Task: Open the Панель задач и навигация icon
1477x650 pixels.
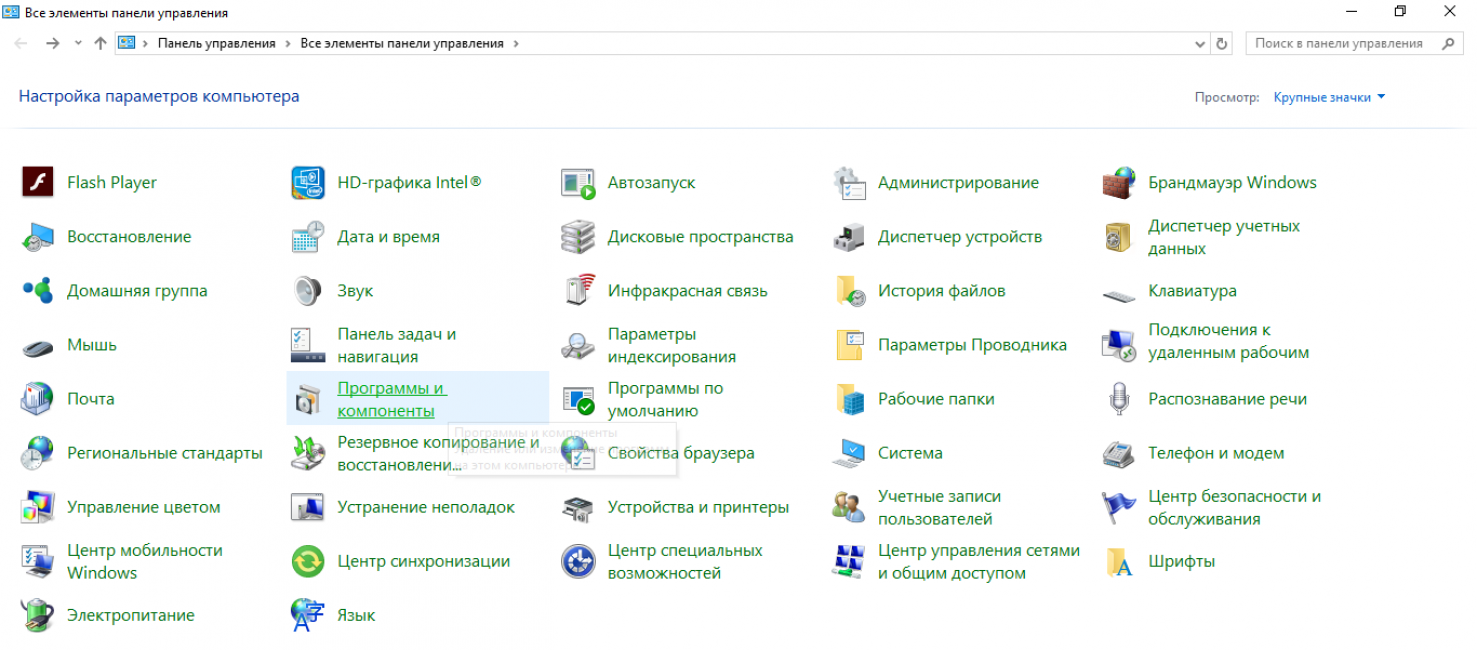Action: (308, 345)
